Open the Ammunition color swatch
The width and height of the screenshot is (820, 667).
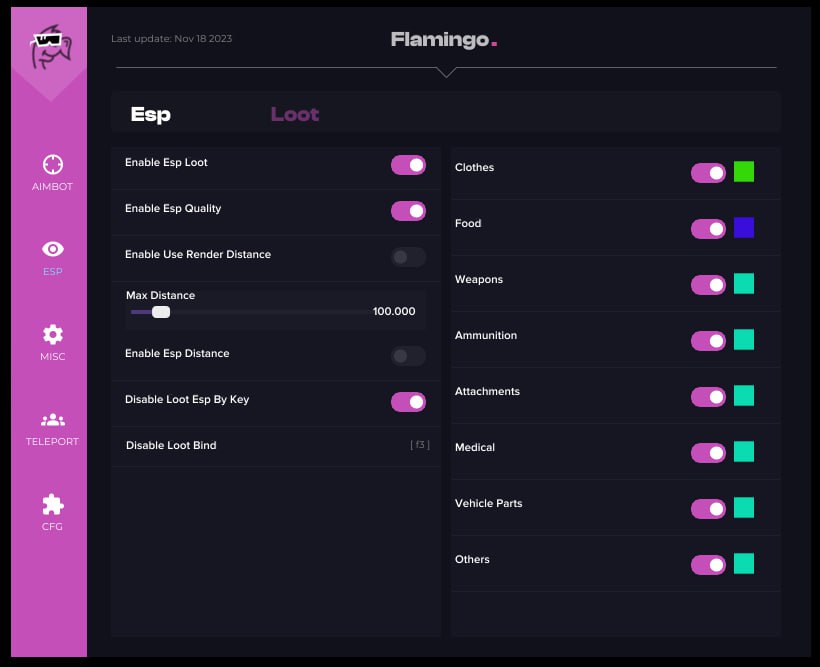pyautogui.click(x=744, y=340)
